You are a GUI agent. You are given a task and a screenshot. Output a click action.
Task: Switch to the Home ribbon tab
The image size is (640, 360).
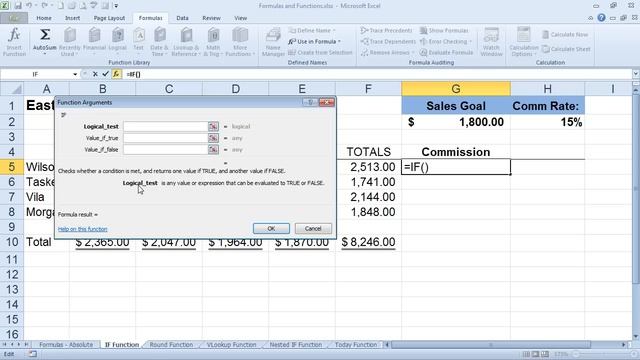(44, 18)
